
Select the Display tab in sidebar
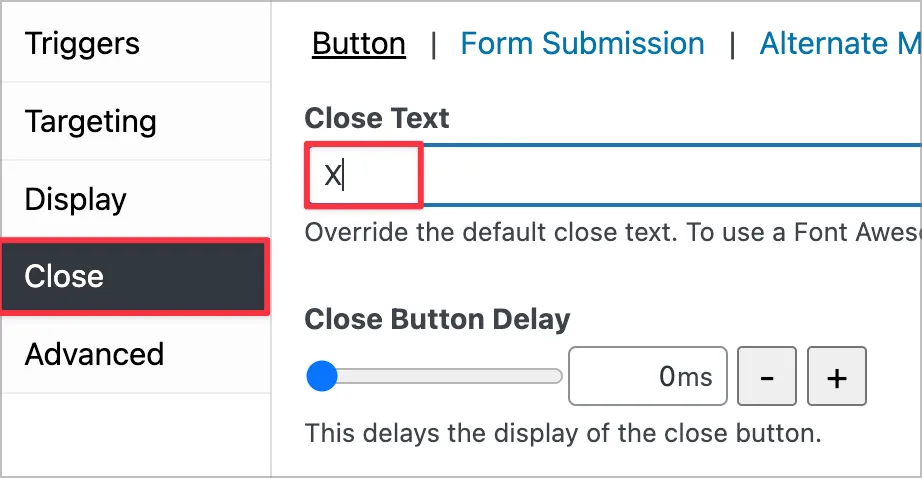click(75, 199)
